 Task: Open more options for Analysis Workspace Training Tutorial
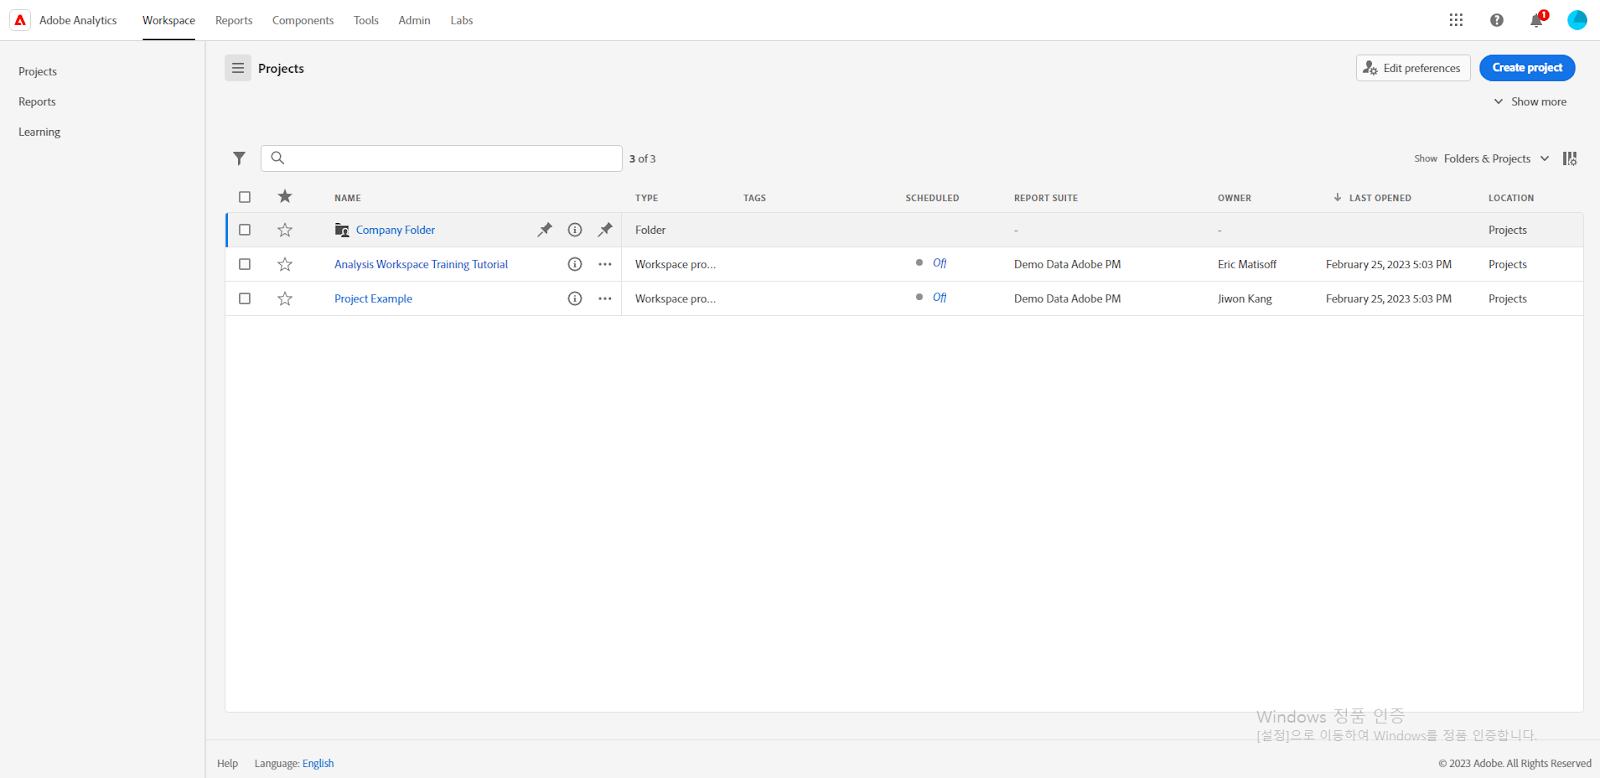coord(605,264)
